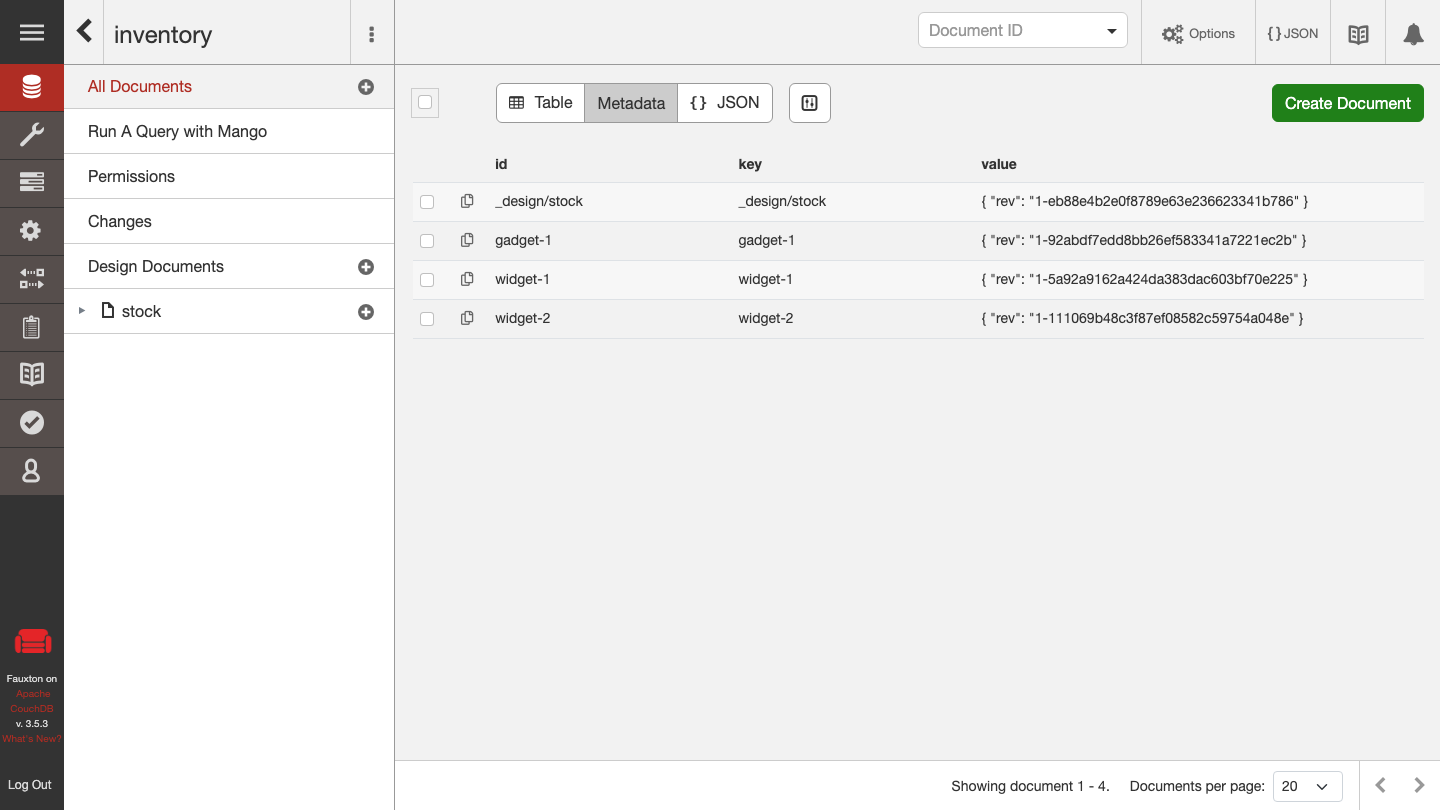This screenshot has height=810, width=1440.
Task: Open Verify checkmark icon in sidebar
Action: (x=32, y=423)
